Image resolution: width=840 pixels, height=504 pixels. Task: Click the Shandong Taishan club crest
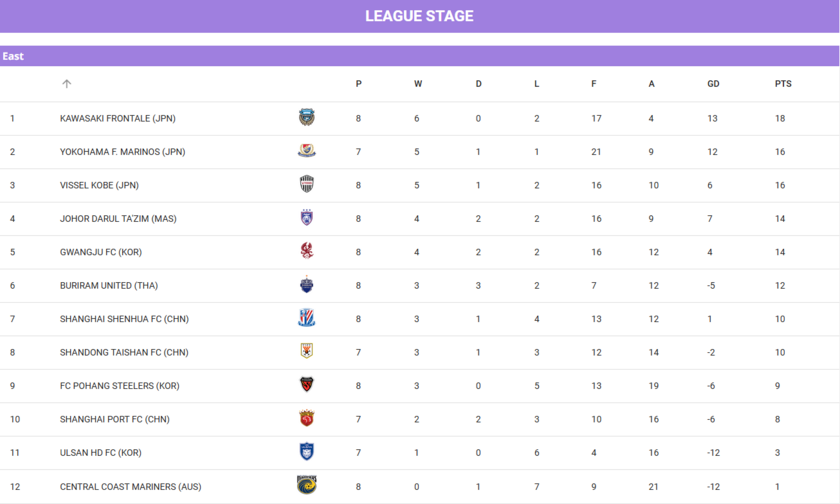[x=307, y=352]
